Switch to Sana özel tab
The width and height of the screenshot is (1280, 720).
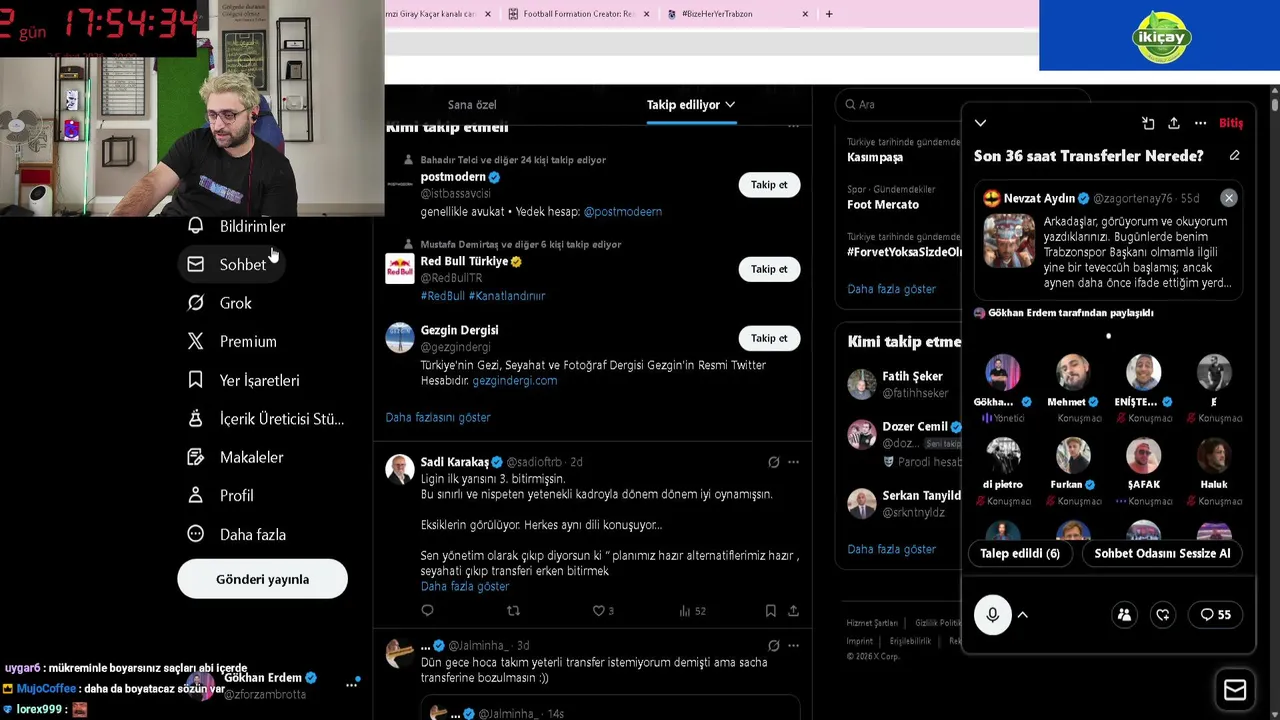(472, 104)
